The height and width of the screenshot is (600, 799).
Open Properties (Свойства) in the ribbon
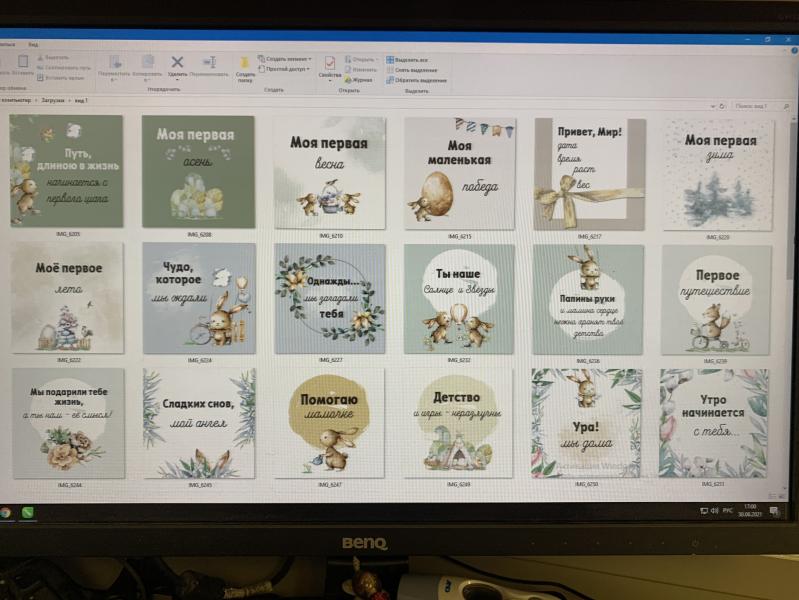coord(329,63)
